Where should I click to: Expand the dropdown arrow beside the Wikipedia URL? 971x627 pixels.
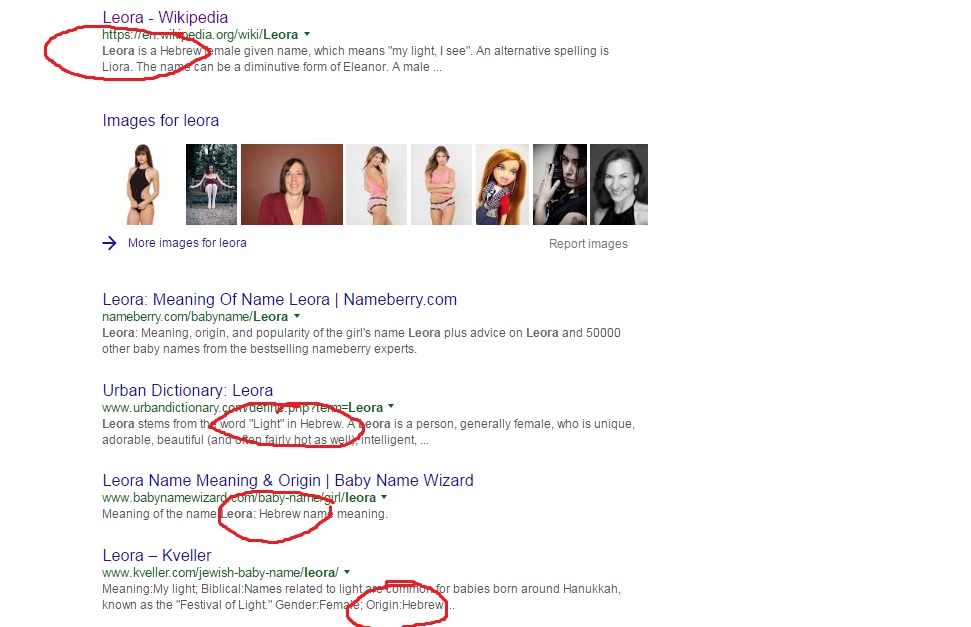pos(307,34)
